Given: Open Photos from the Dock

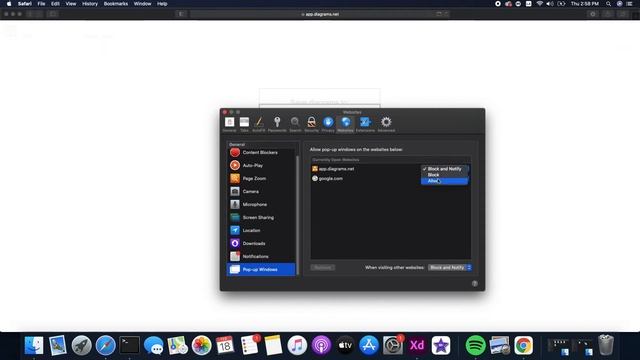Looking at the screenshot, I should [x=202, y=345].
